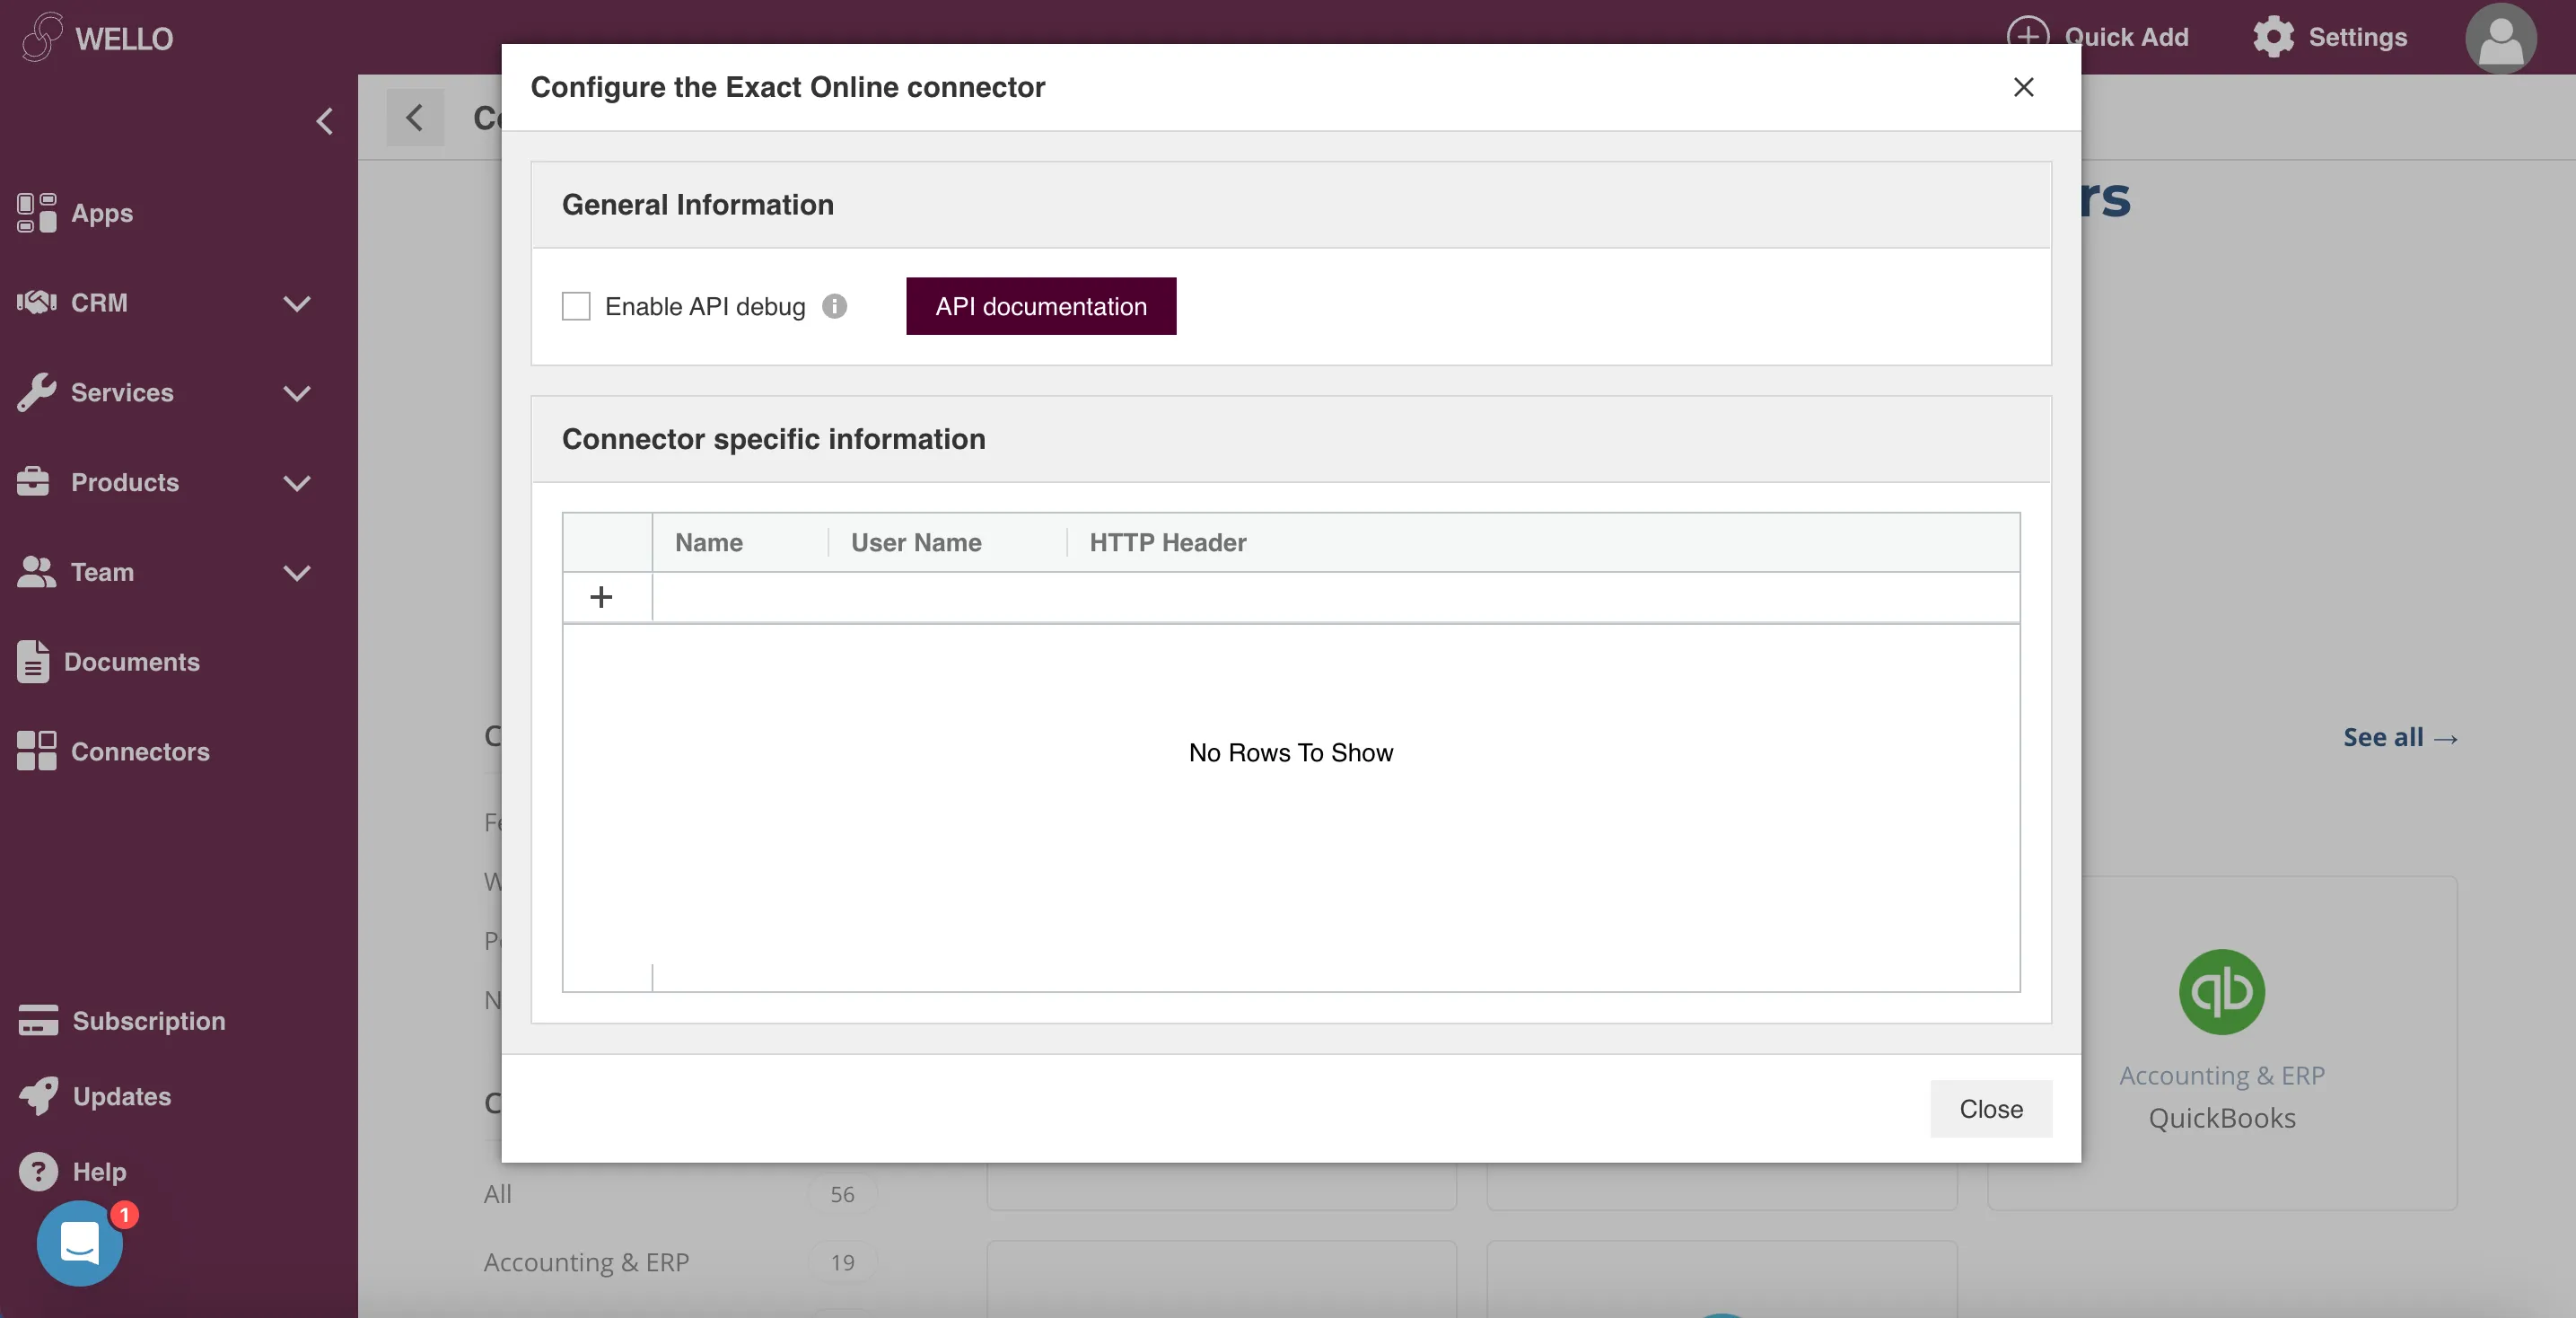Click the Services wrench icon

[37, 392]
